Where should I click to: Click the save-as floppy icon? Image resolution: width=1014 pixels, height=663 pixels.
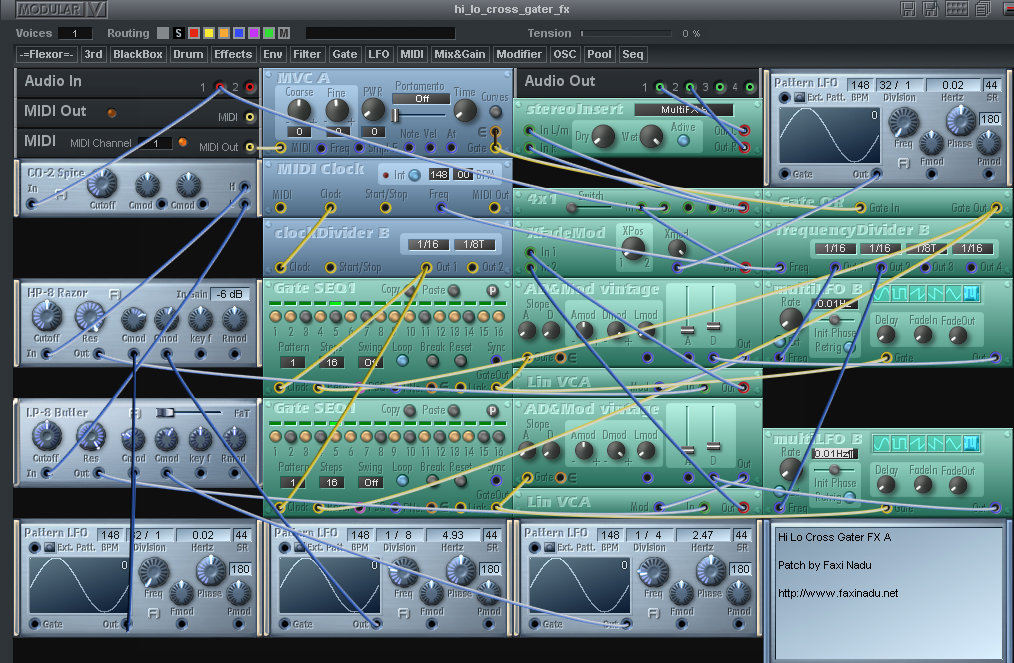pos(931,8)
